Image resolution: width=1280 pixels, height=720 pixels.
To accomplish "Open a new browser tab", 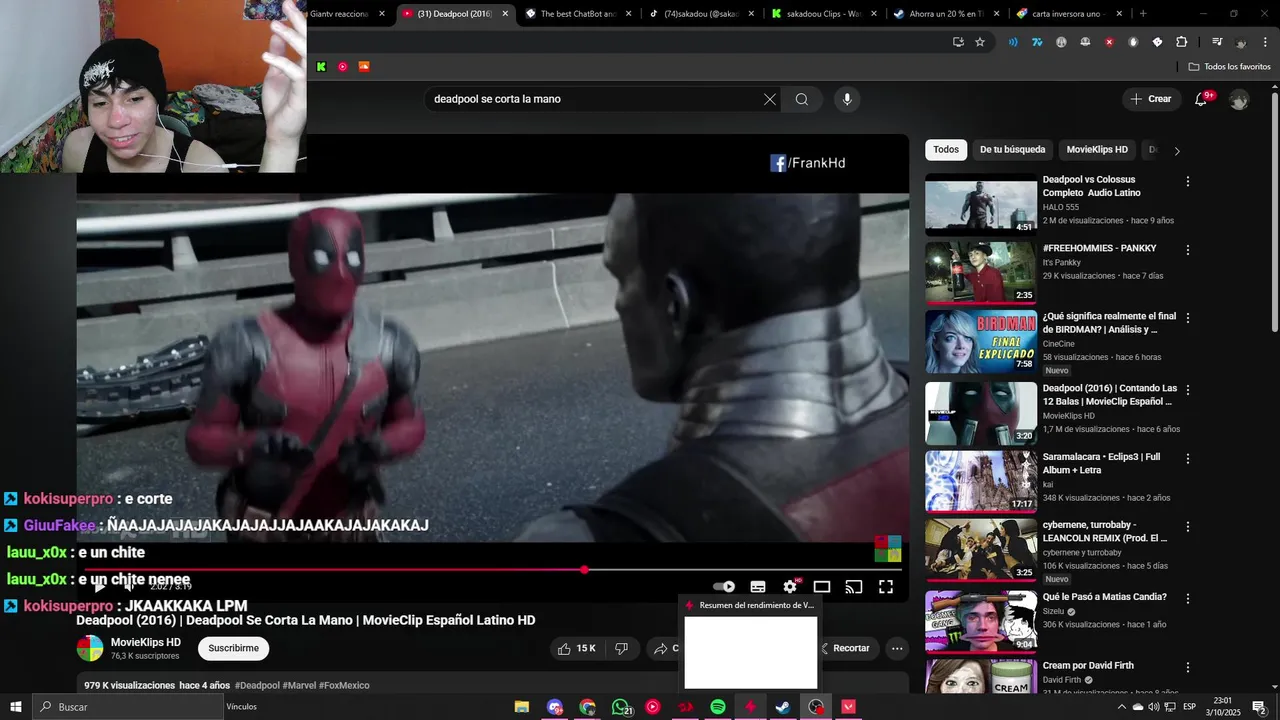I will tap(1143, 14).
